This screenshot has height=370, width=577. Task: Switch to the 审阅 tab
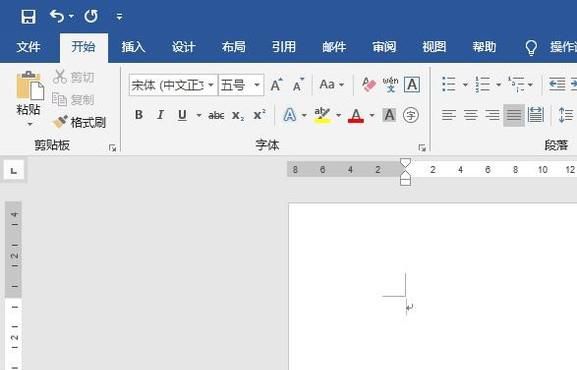coord(384,47)
